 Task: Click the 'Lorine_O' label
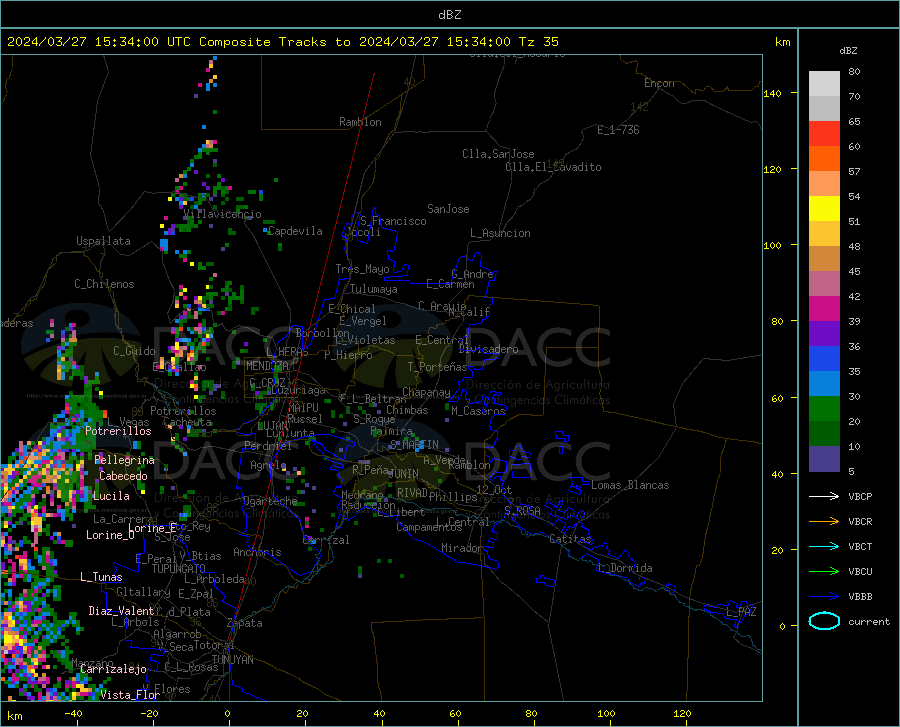pyautogui.click(x=110, y=535)
